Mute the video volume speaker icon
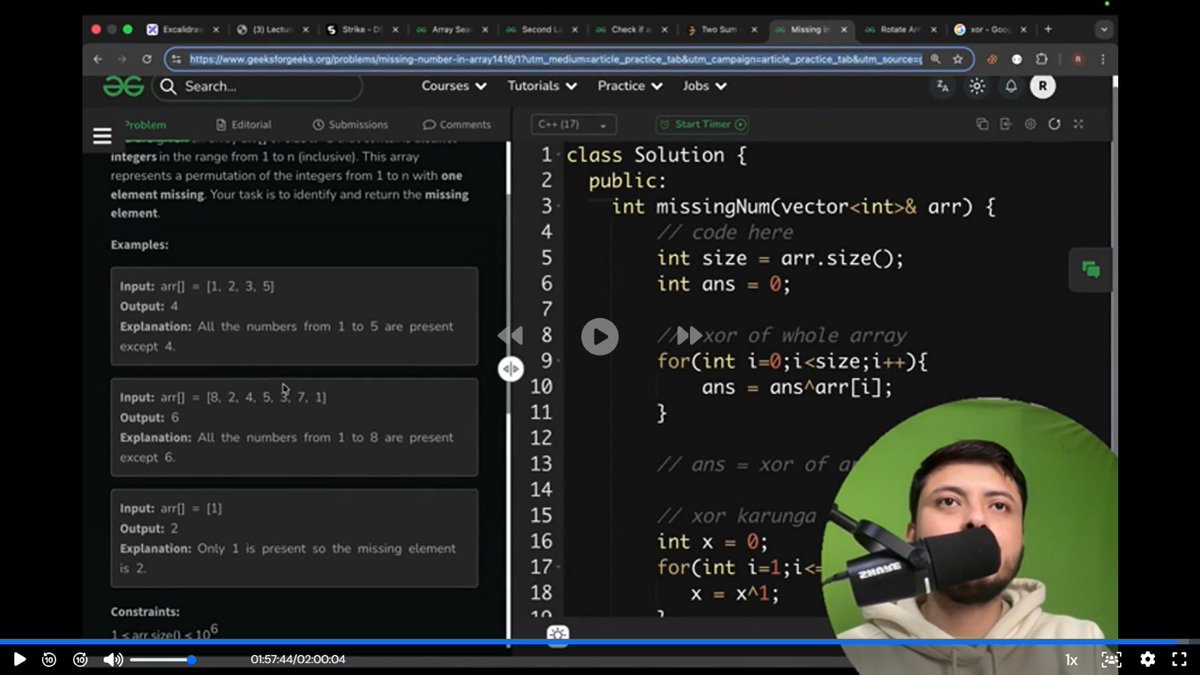 pyautogui.click(x=113, y=659)
